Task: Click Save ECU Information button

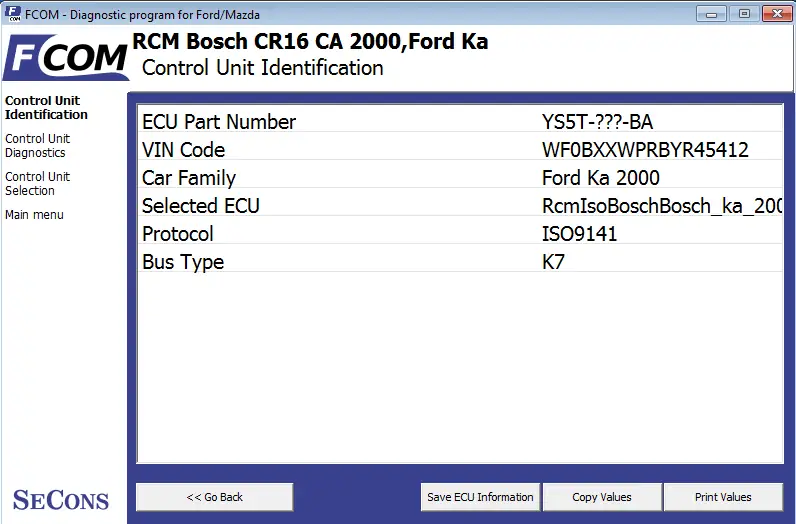Action: 480,497
